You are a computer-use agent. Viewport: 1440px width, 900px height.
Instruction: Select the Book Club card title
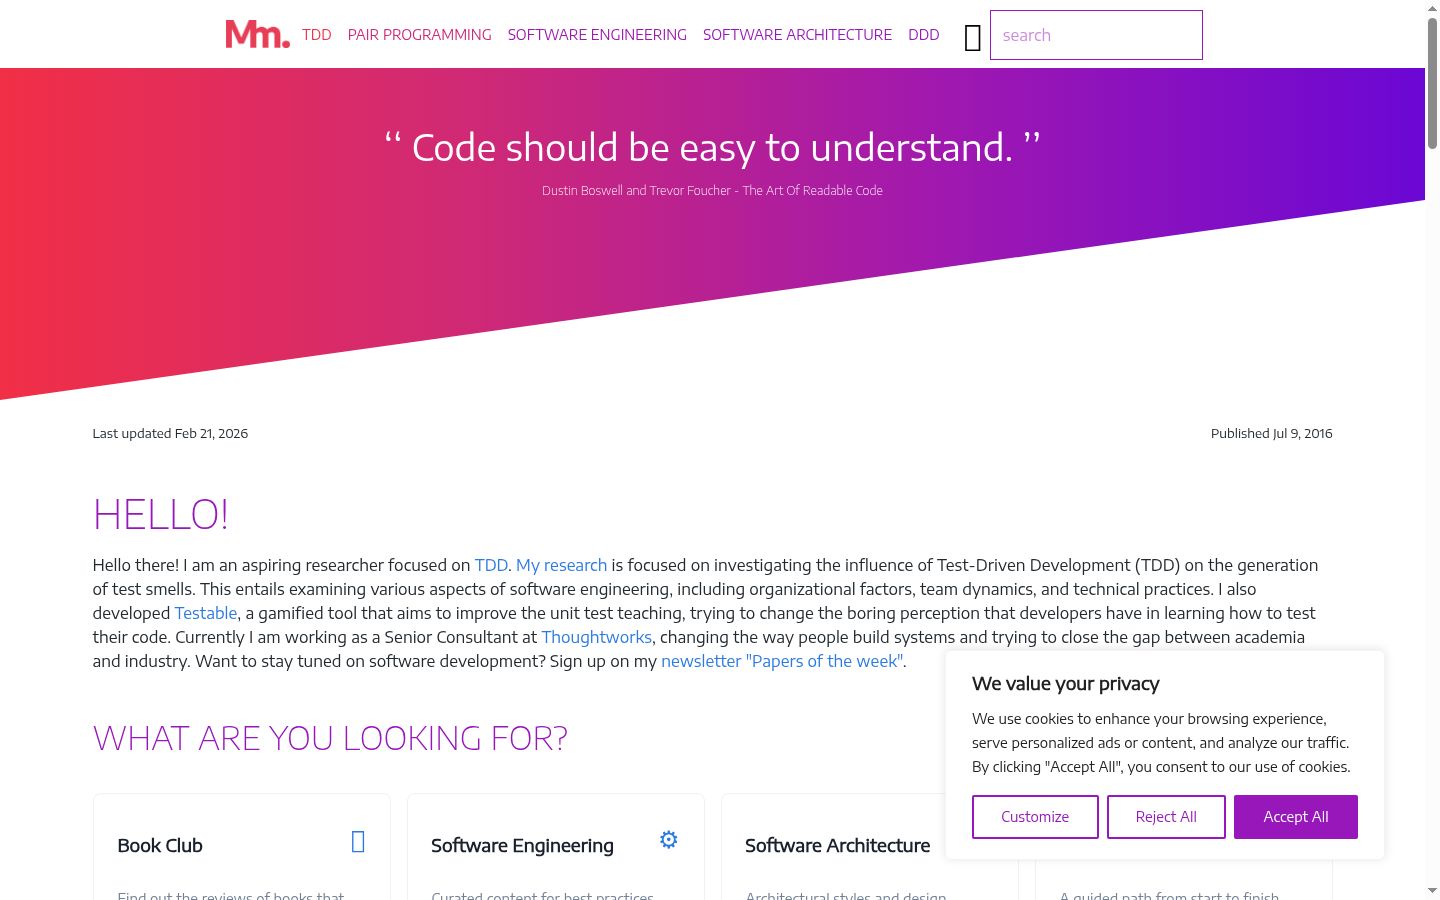click(x=160, y=845)
